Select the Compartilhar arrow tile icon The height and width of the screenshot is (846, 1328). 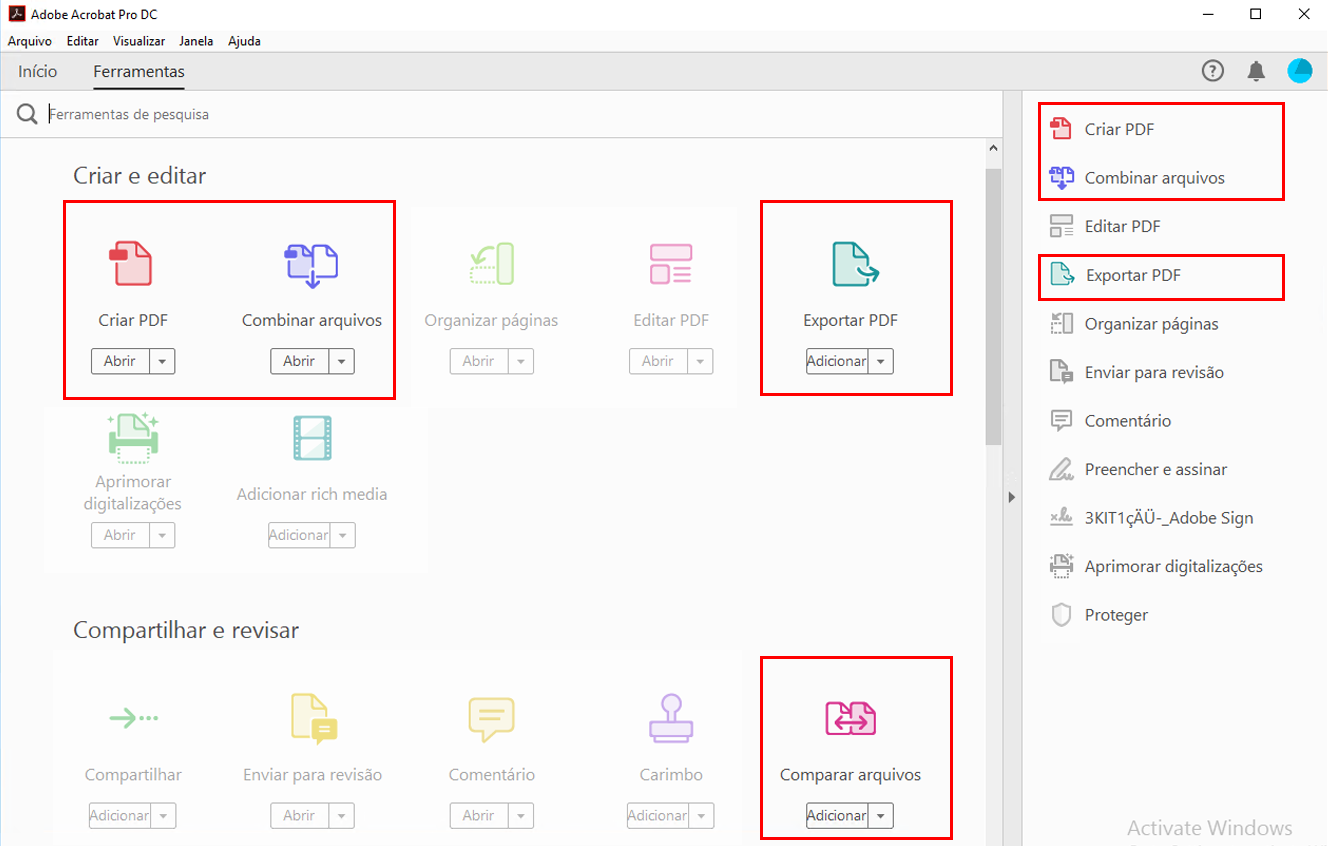[x=133, y=717]
